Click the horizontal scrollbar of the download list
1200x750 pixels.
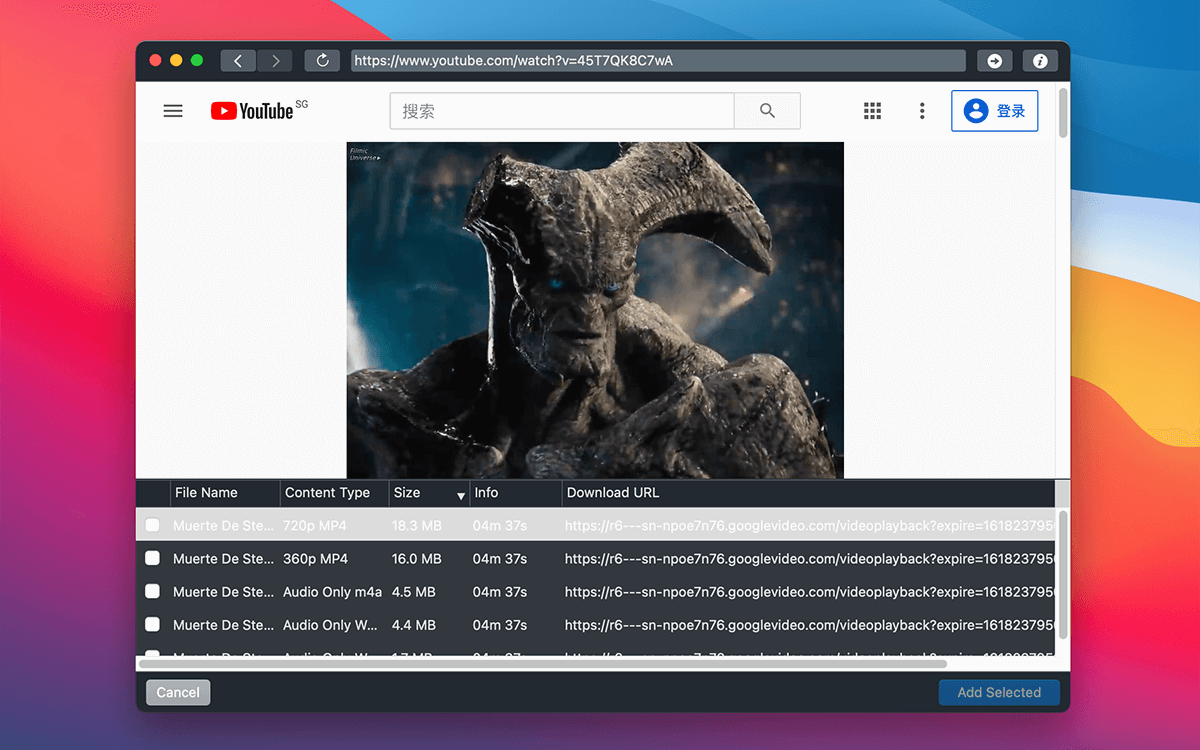click(542, 663)
